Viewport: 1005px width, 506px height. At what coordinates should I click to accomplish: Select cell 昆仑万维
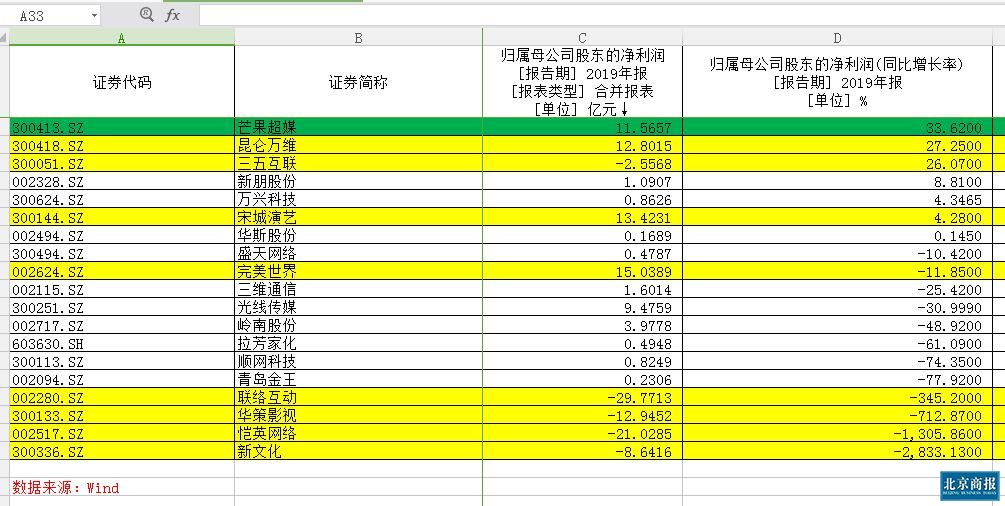click(358, 145)
